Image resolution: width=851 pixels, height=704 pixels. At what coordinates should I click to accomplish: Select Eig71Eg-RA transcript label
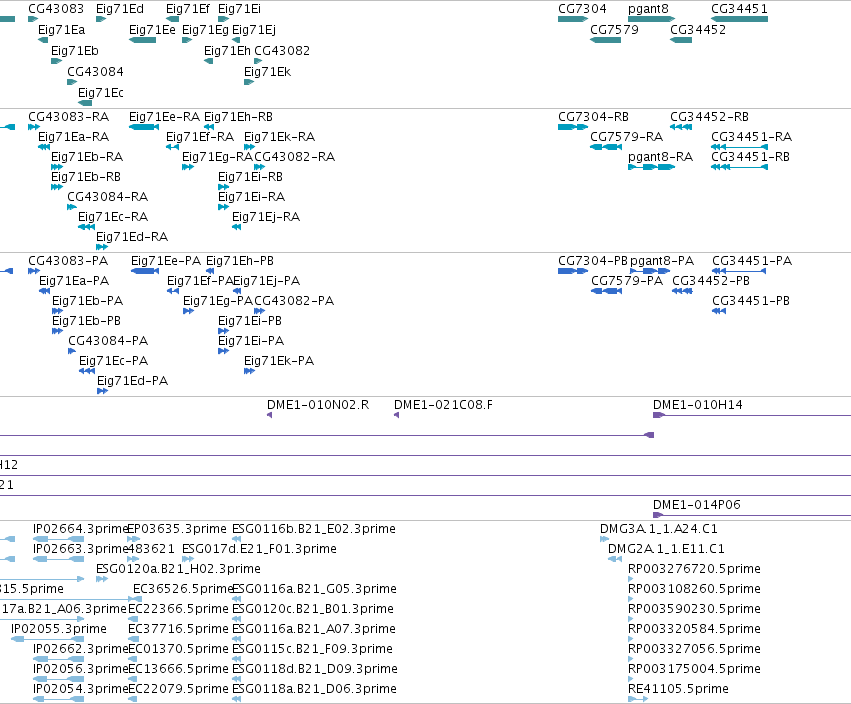click(217, 157)
